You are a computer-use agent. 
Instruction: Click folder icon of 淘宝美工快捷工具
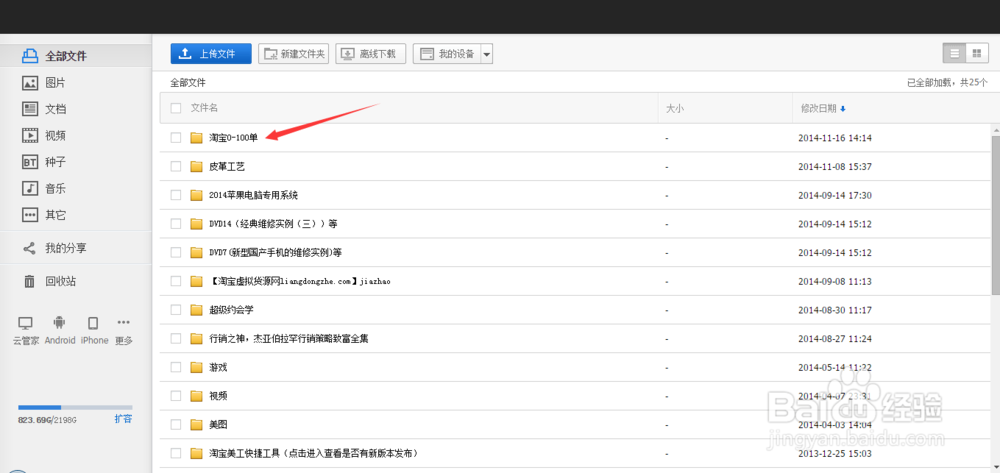(196, 453)
